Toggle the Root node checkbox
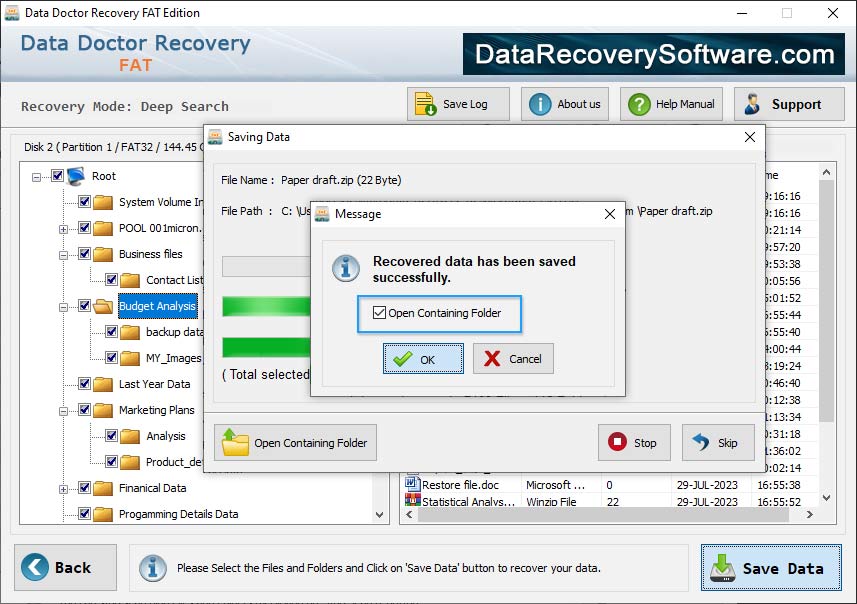Screen dimensions: 857x604 click(x=57, y=176)
